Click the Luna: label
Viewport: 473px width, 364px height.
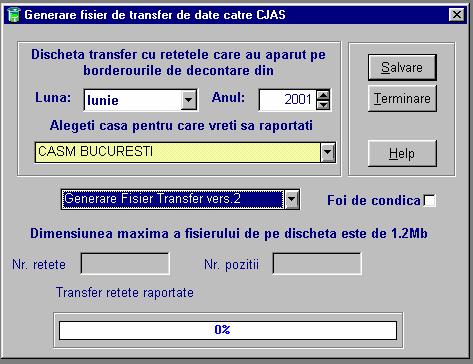53,98
